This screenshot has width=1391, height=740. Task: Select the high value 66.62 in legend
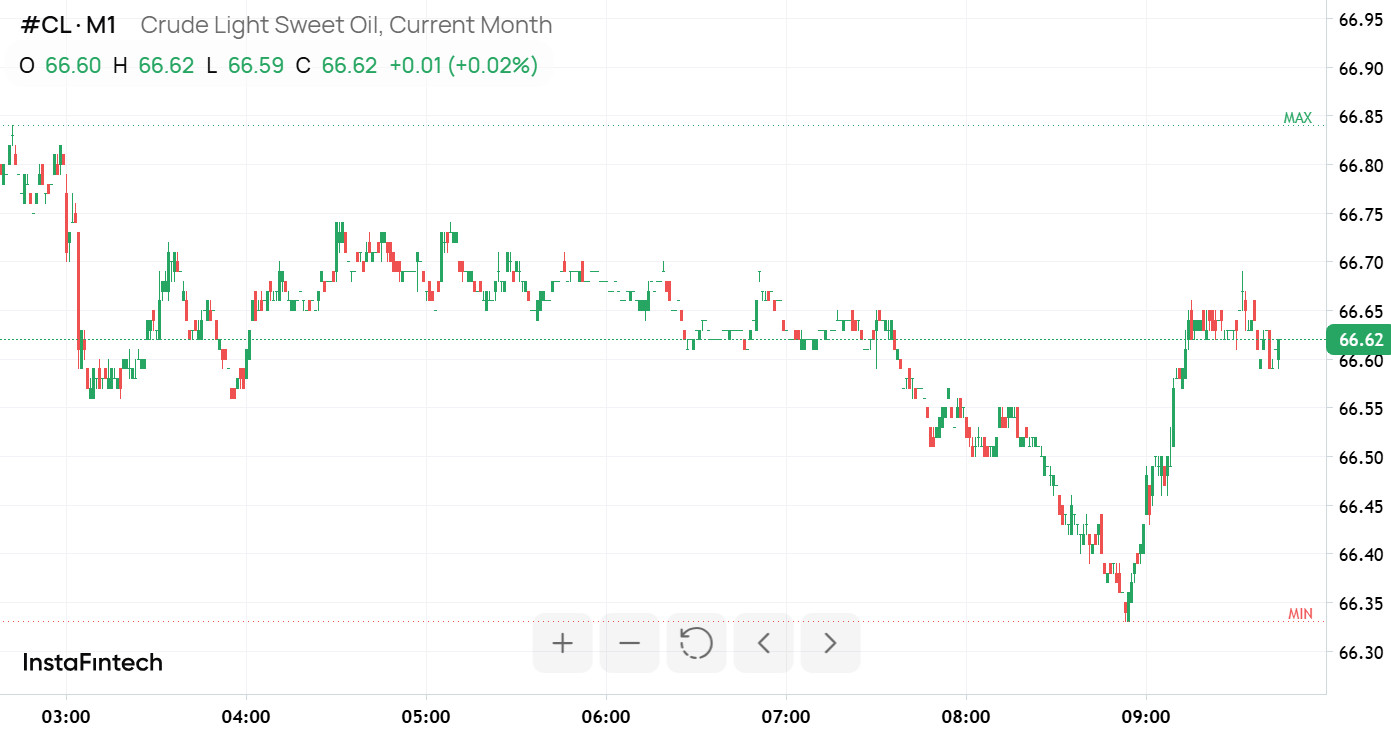[x=166, y=66]
